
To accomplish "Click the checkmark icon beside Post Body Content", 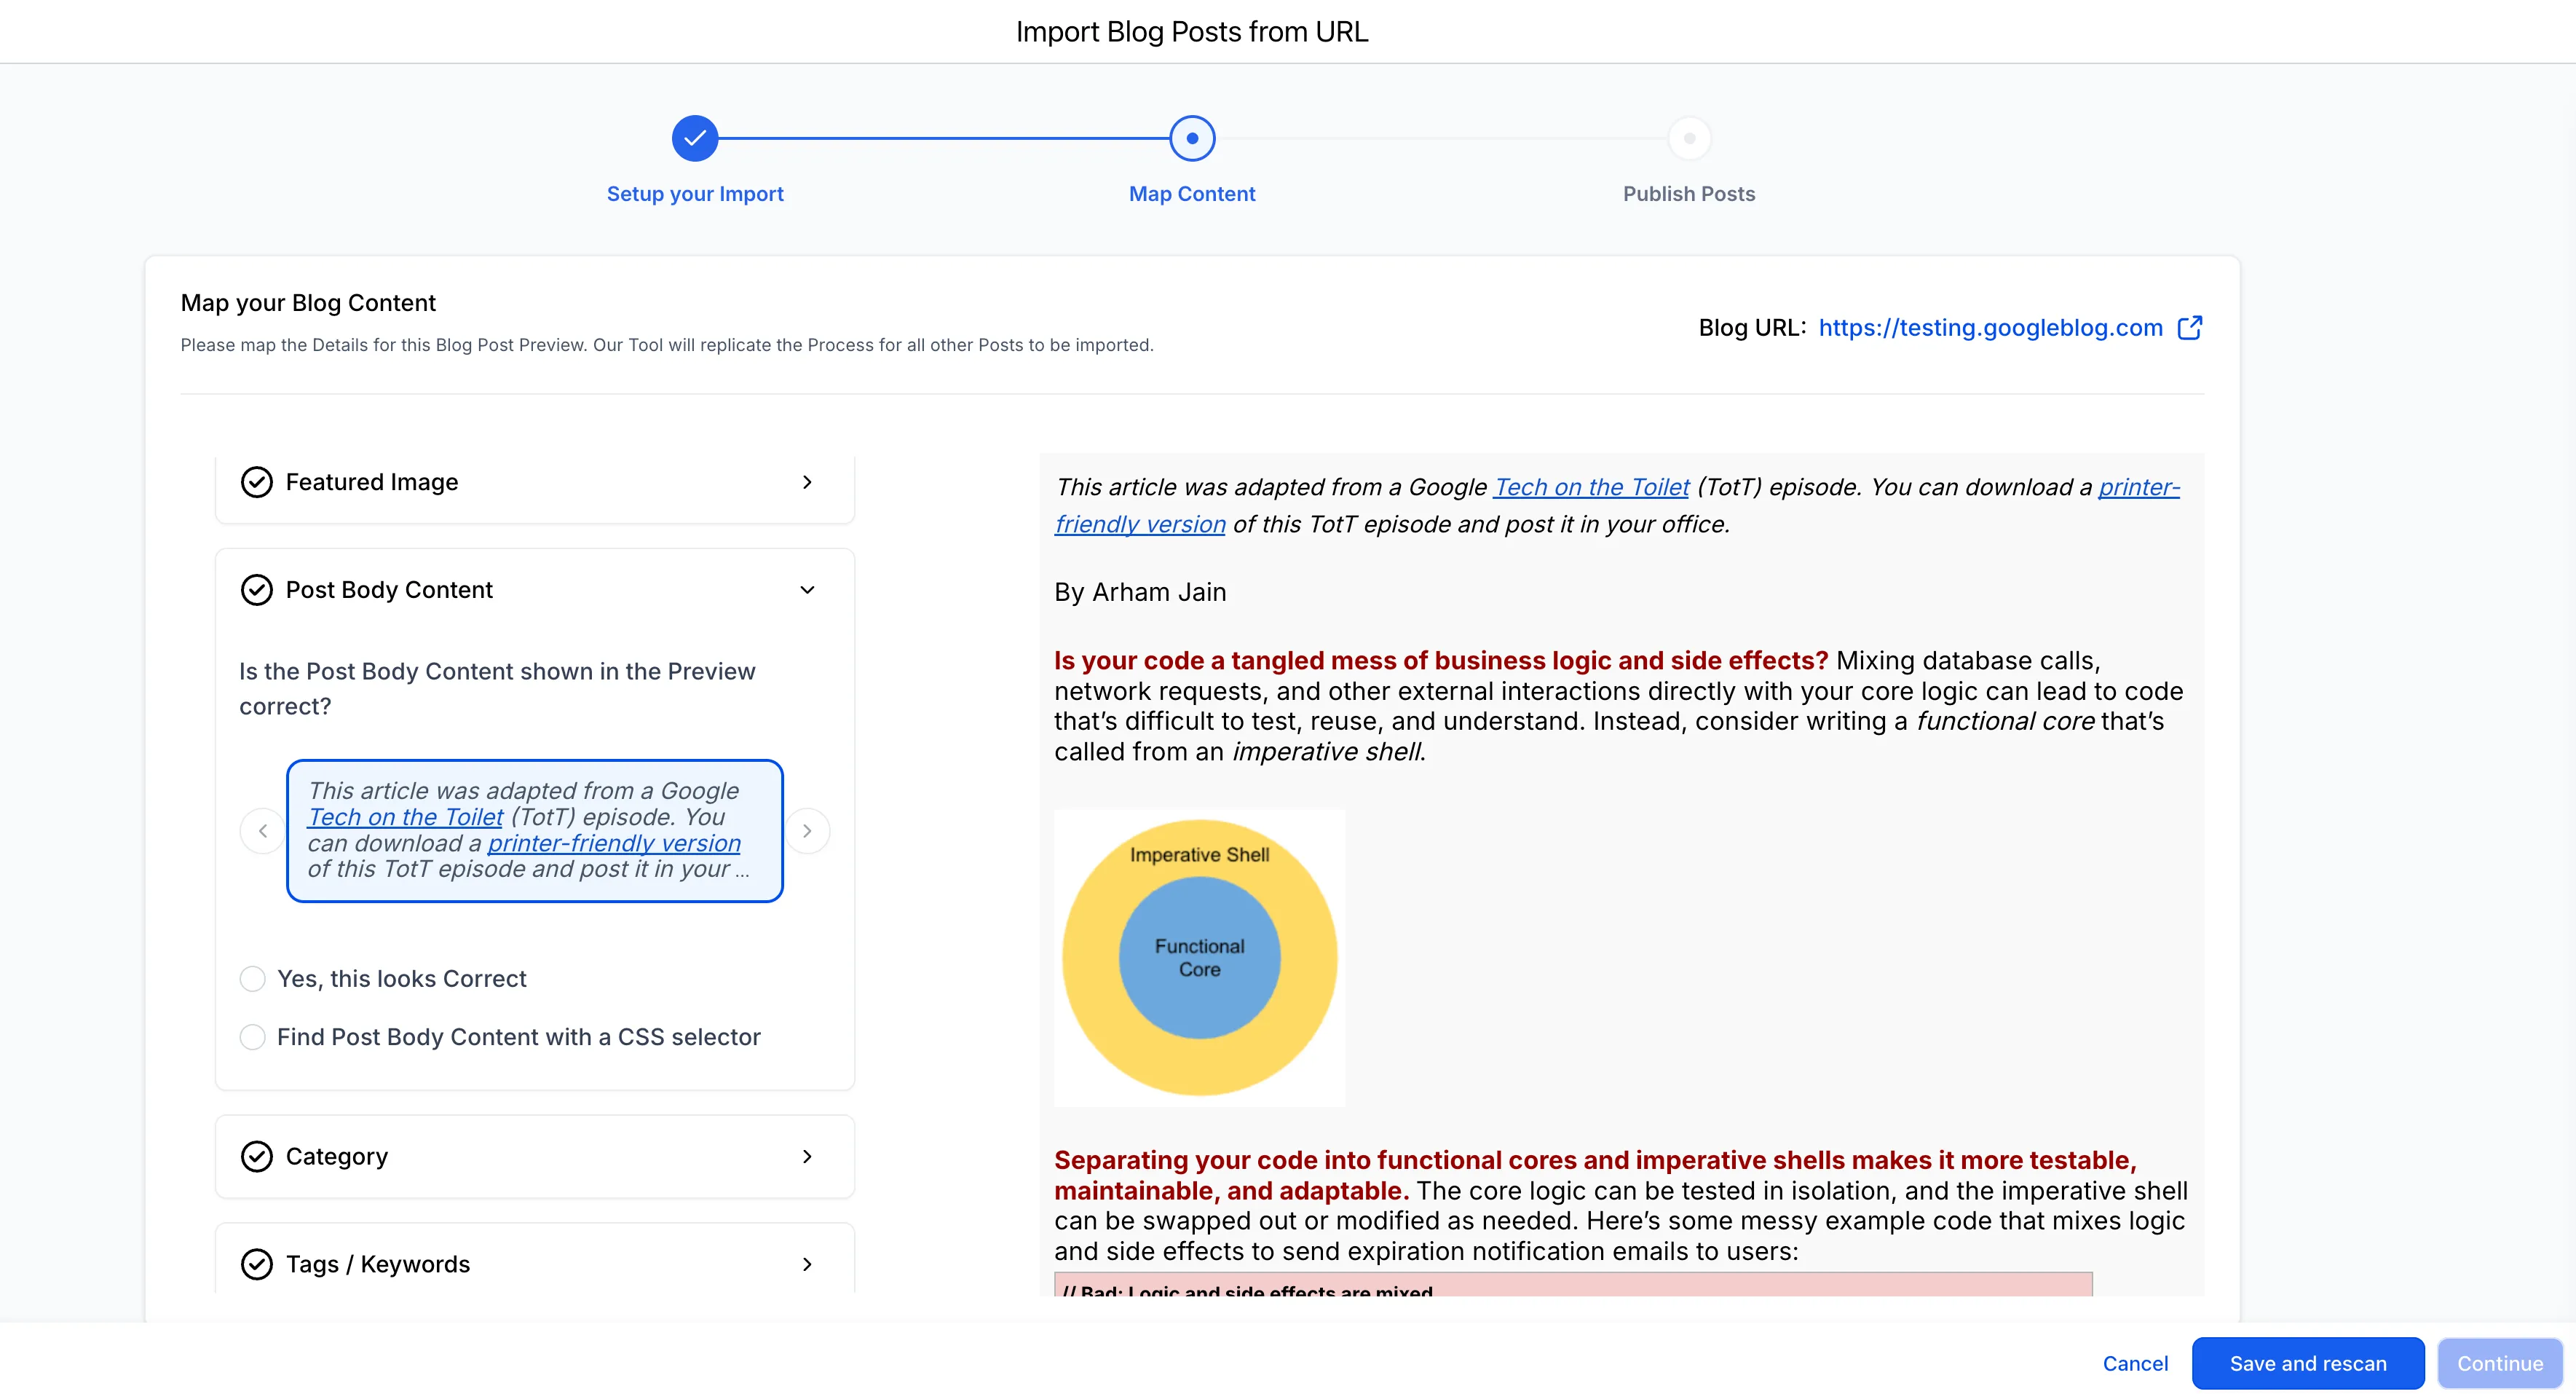I will (x=257, y=590).
